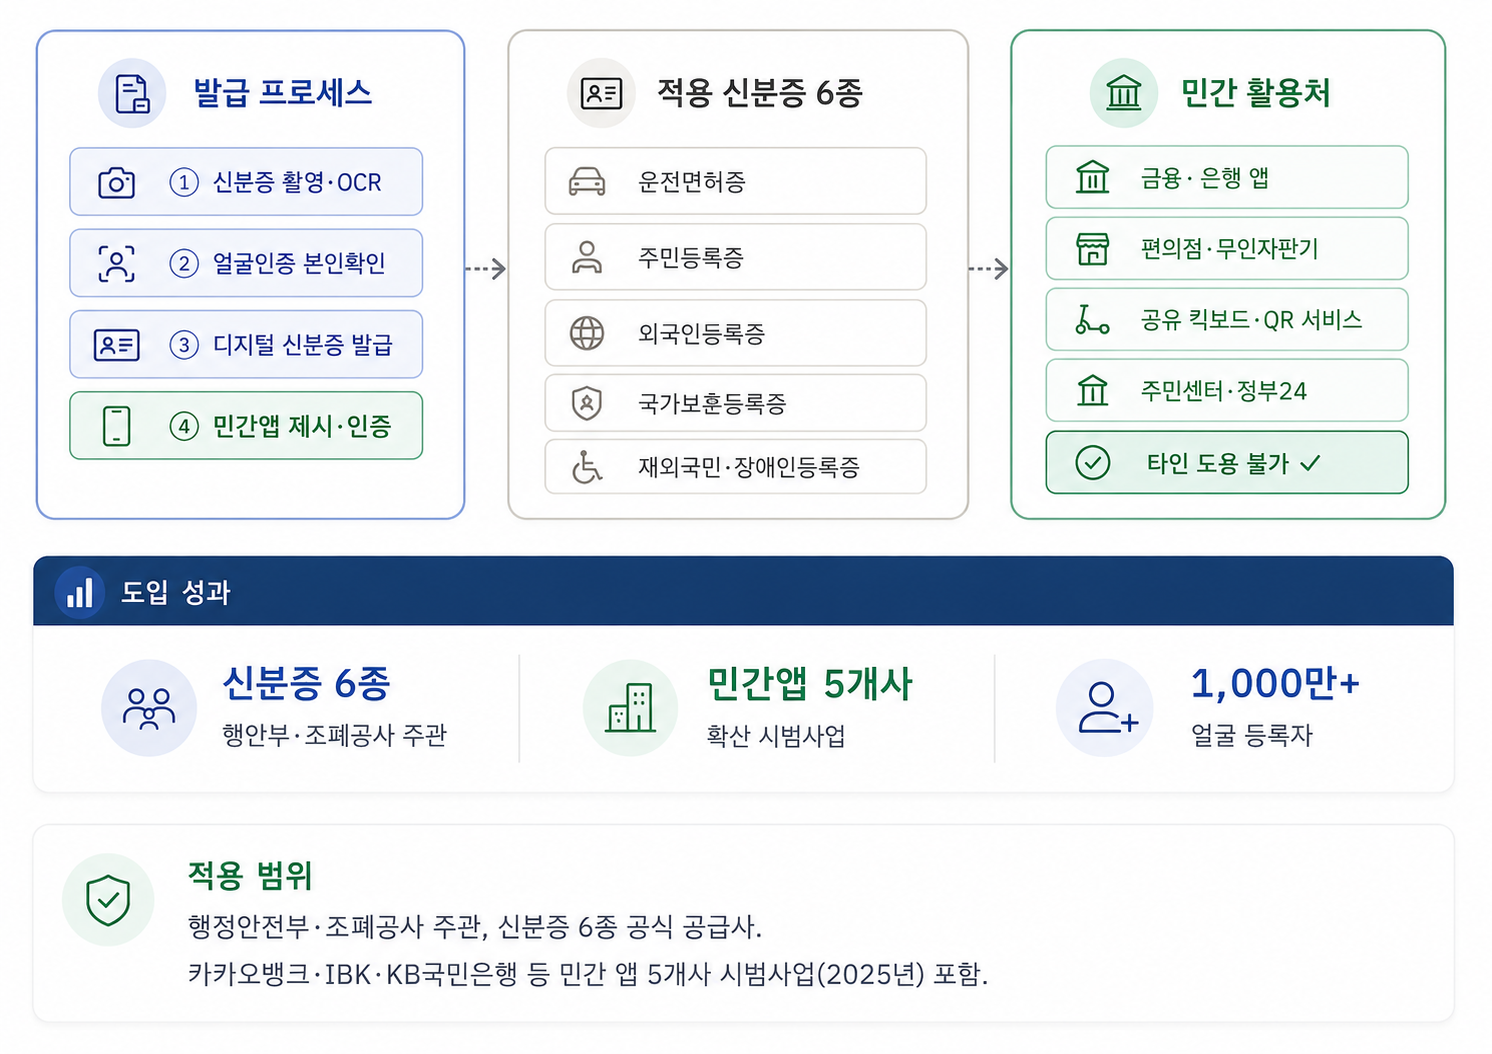Click the smartphone icon in 민간앱 제시·인증

tap(117, 426)
